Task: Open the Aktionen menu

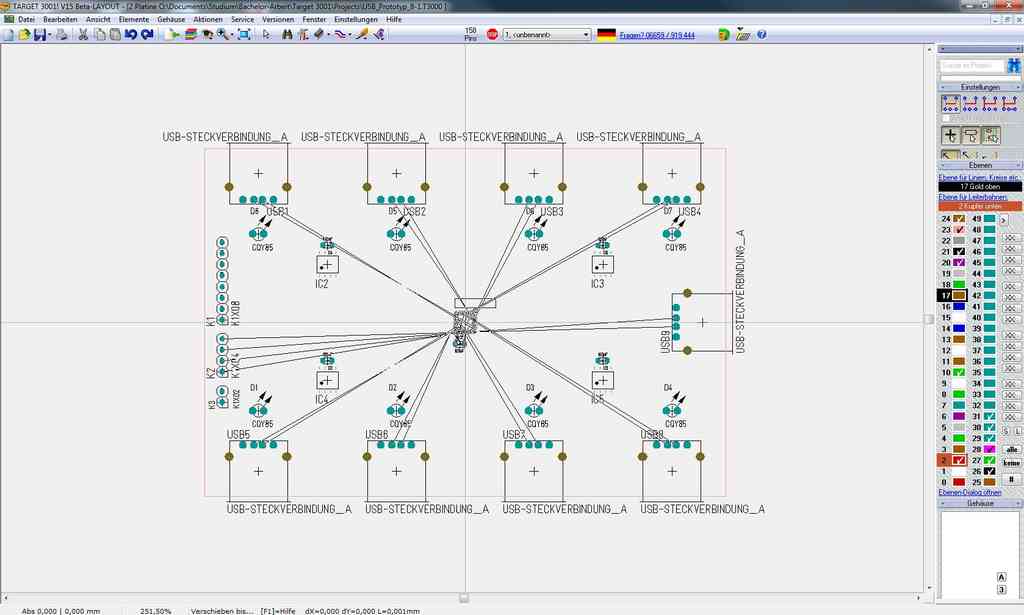Action: click(208, 20)
